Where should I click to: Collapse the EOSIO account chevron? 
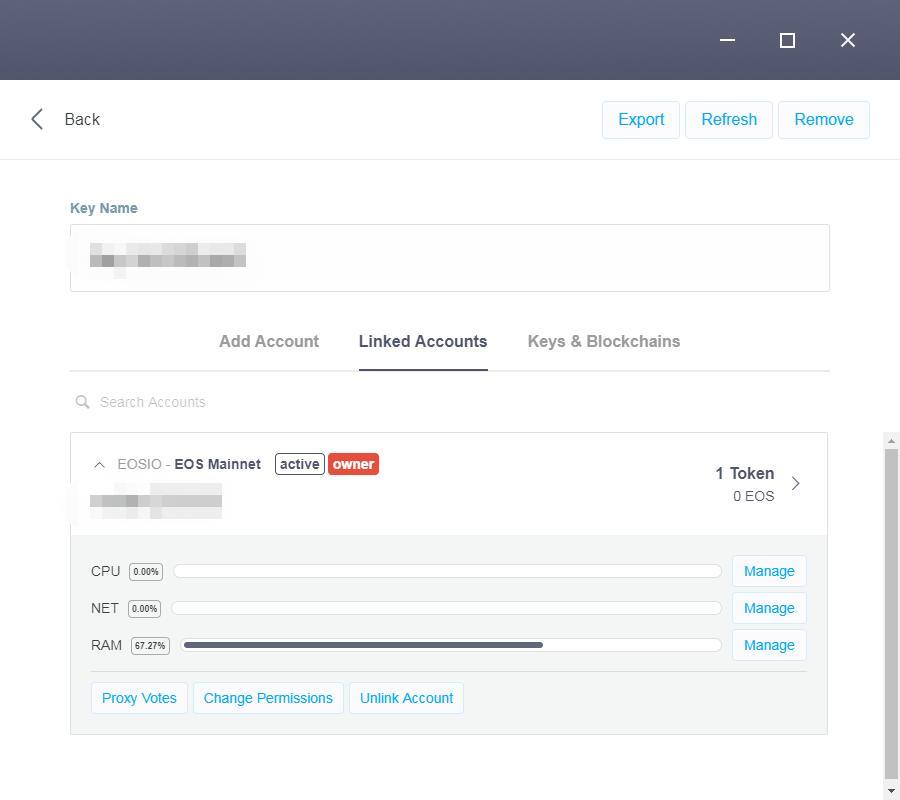99,464
